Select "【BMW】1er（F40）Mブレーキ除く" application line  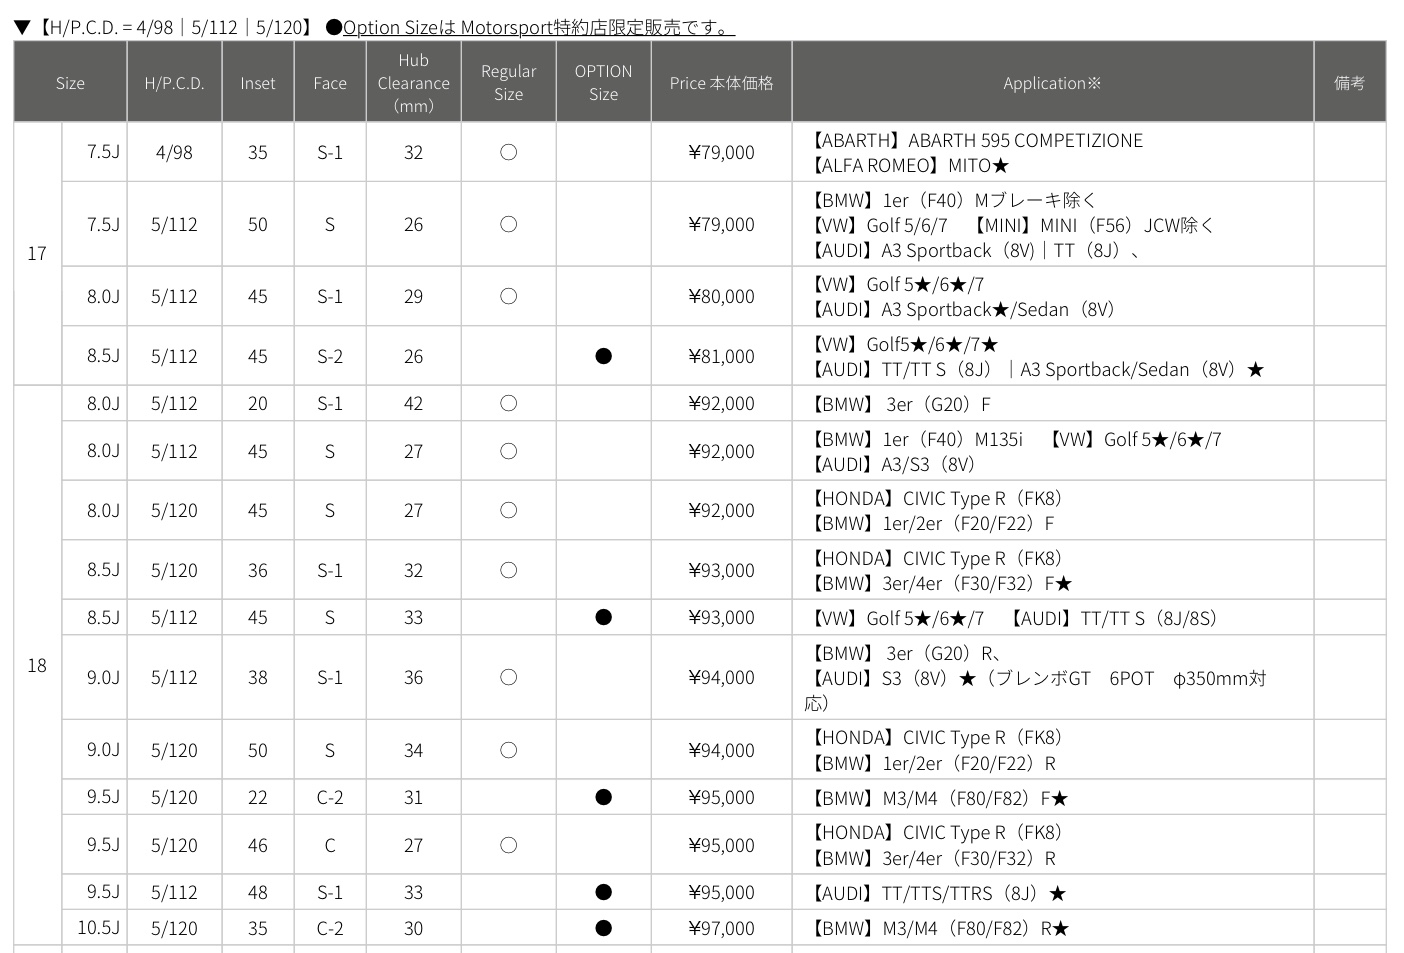tap(951, 200)
